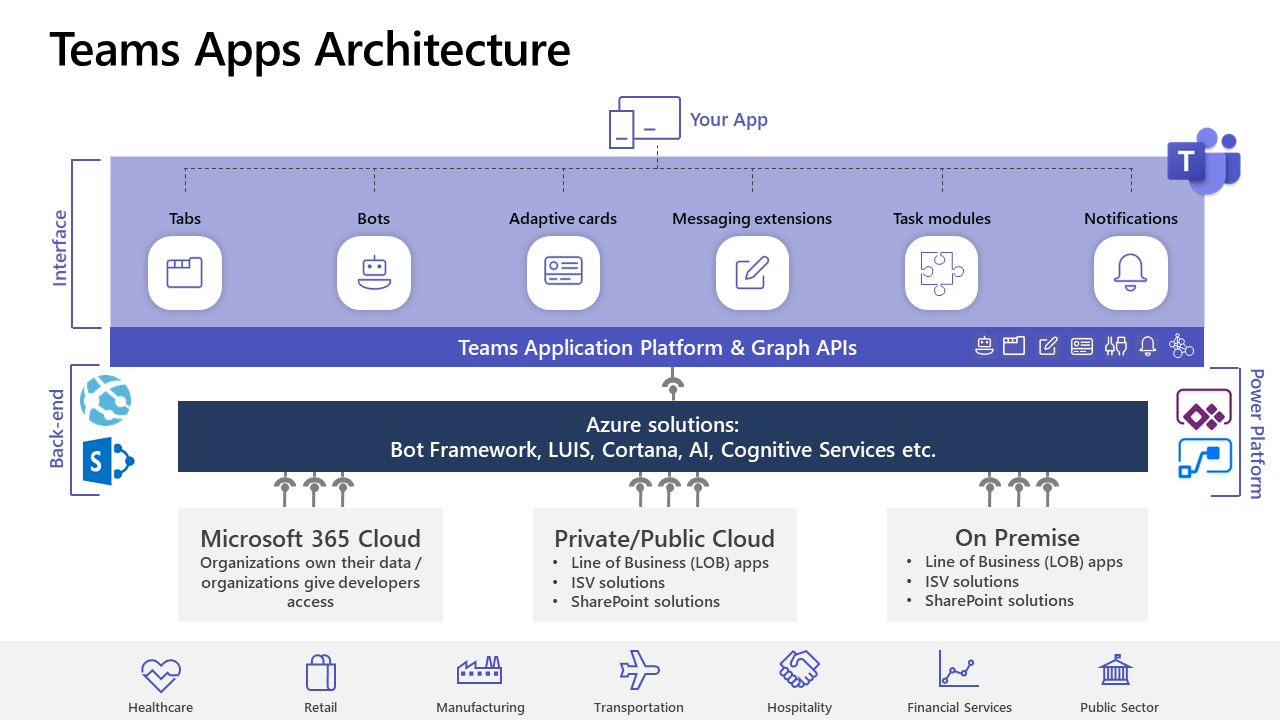Click the Microsoft Teams logo
The height and width of the screenshot is (720, 1280).
click(x=1203, y=160)
